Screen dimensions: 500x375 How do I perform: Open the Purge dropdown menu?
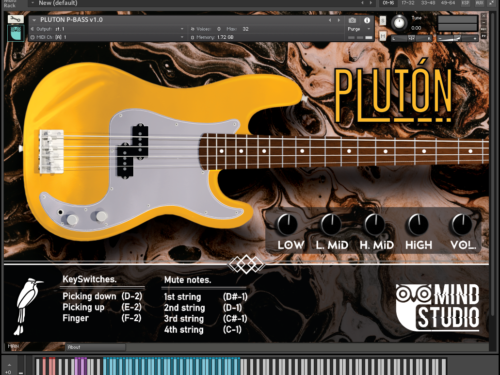tap(359, 29)
